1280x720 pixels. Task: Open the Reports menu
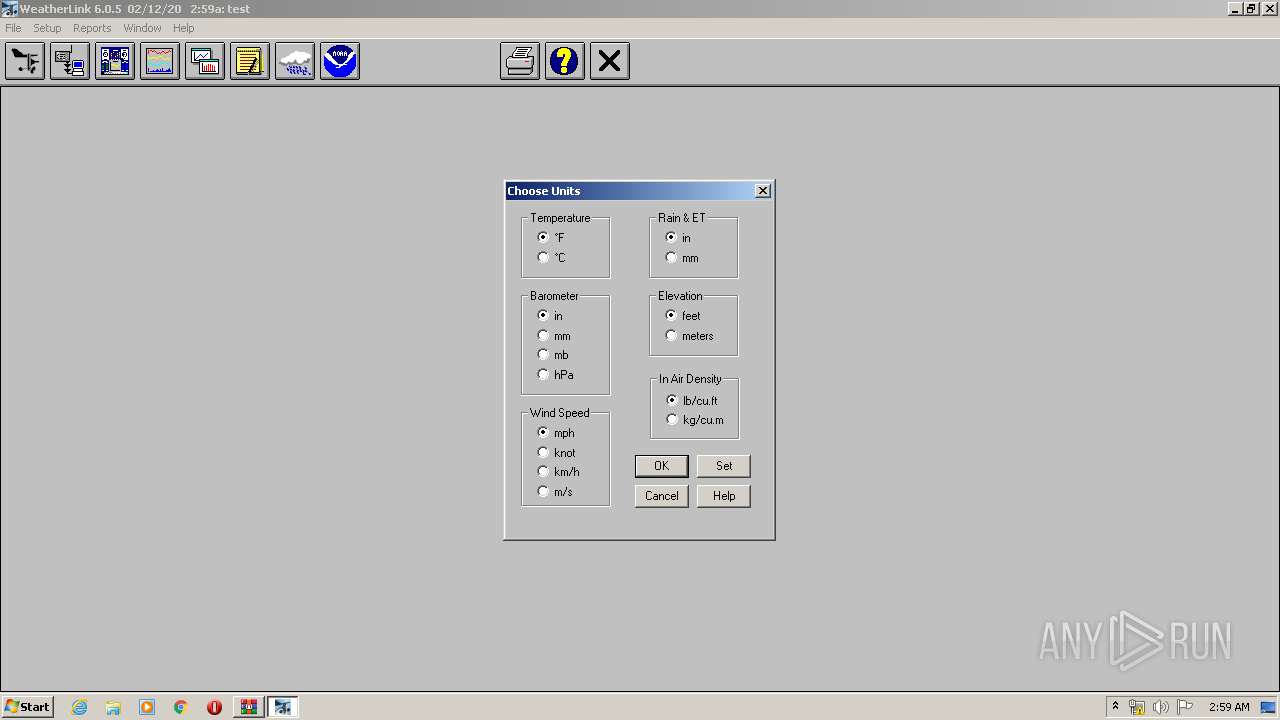pos(92,28)
